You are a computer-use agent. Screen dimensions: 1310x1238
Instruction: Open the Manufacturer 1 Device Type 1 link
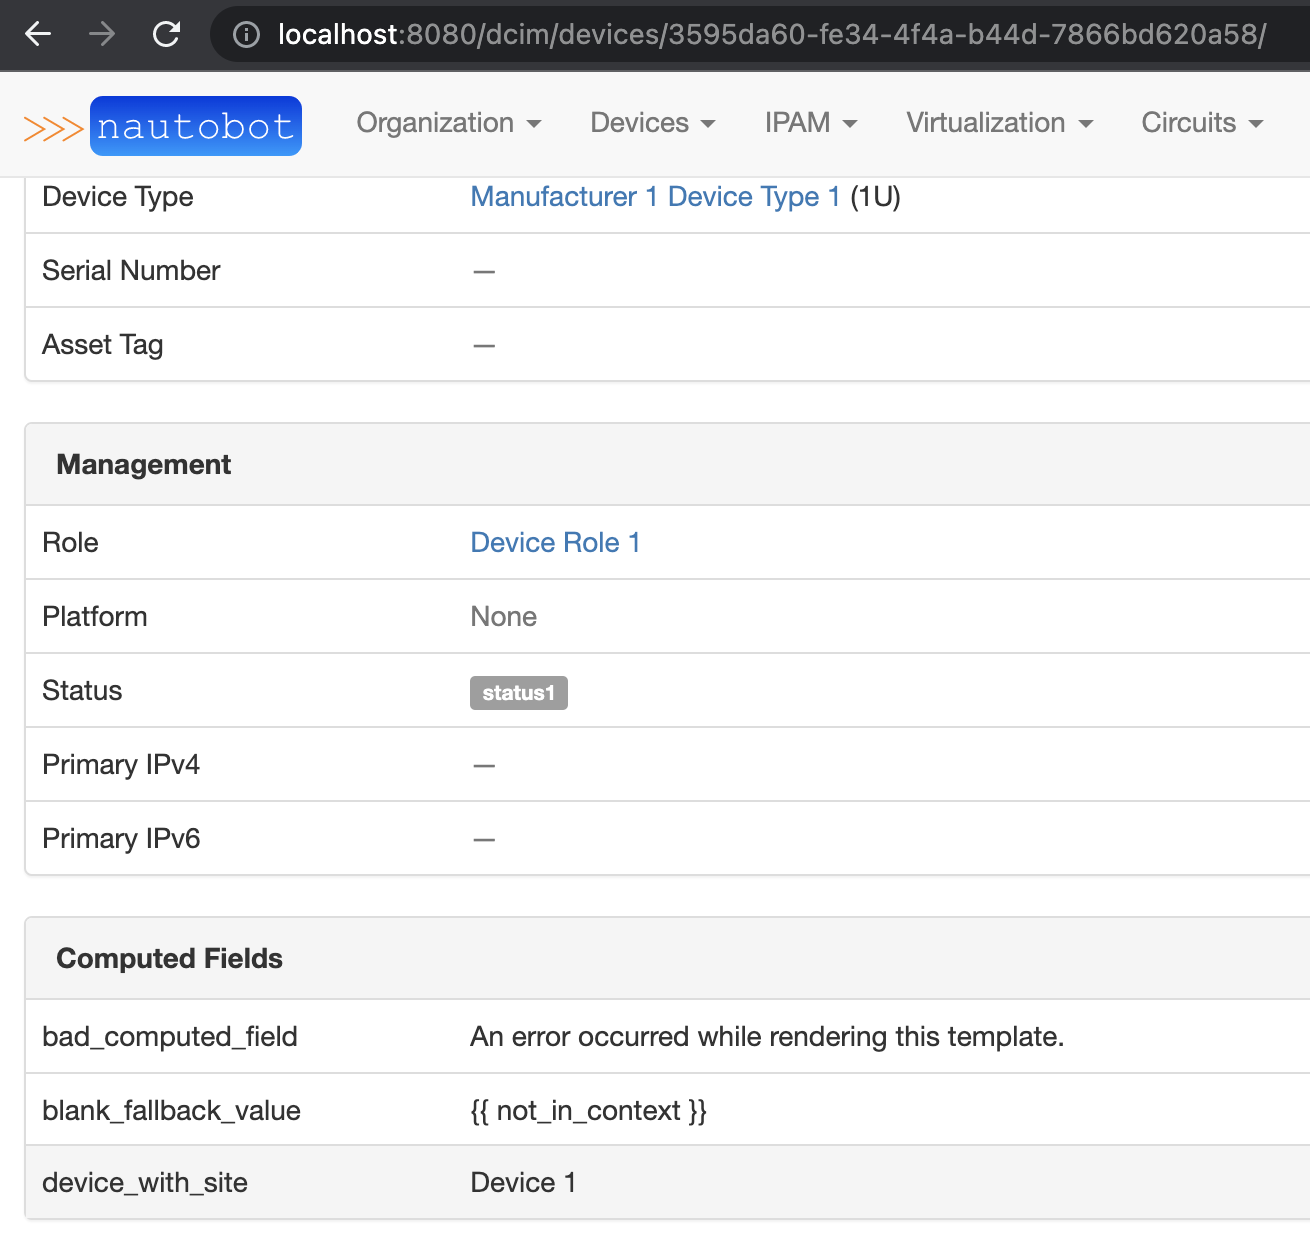pos(655,197)
